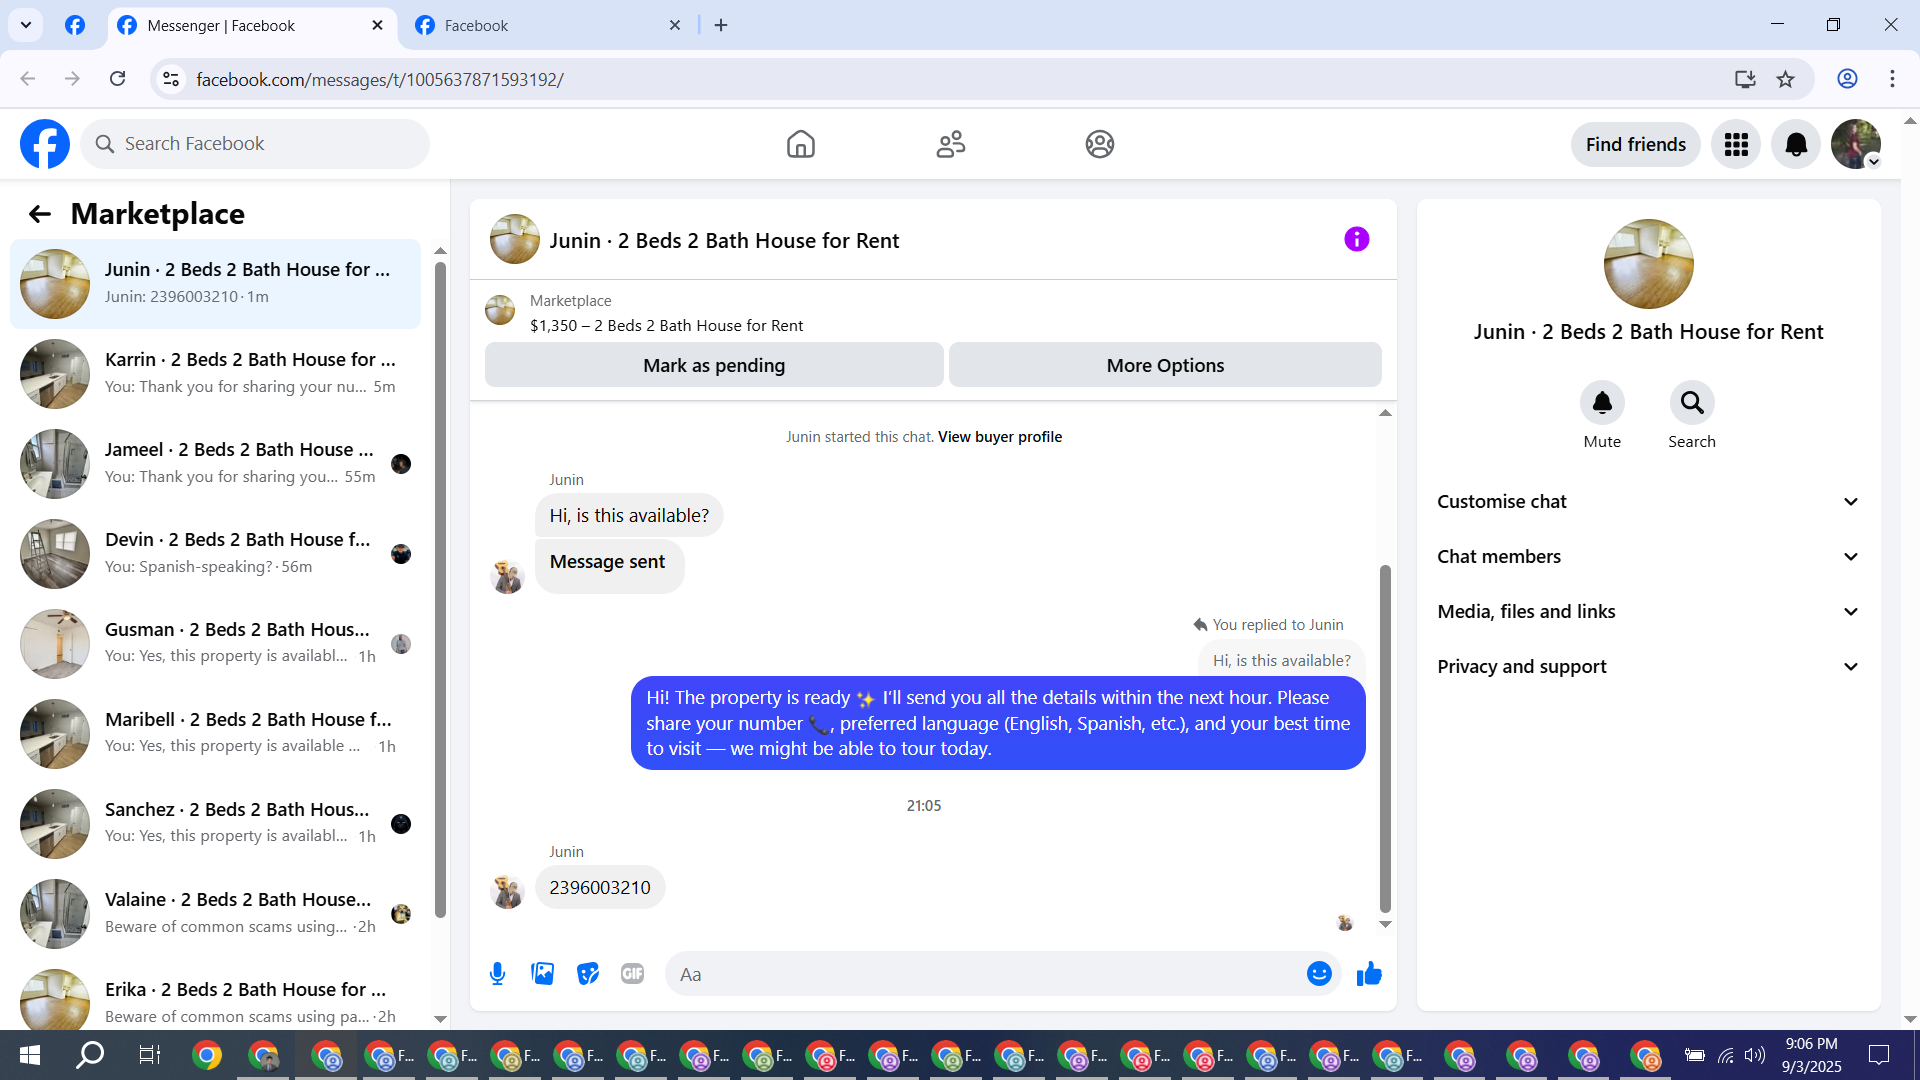Choose a sticker icon
1920x1080 pixels.
588,974
